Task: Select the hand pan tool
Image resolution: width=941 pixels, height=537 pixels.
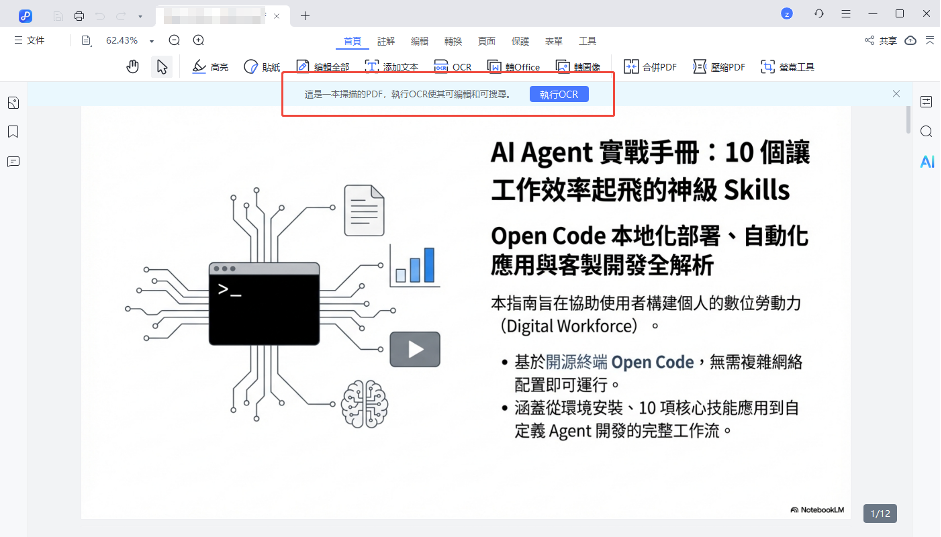Action: [132, 67]
